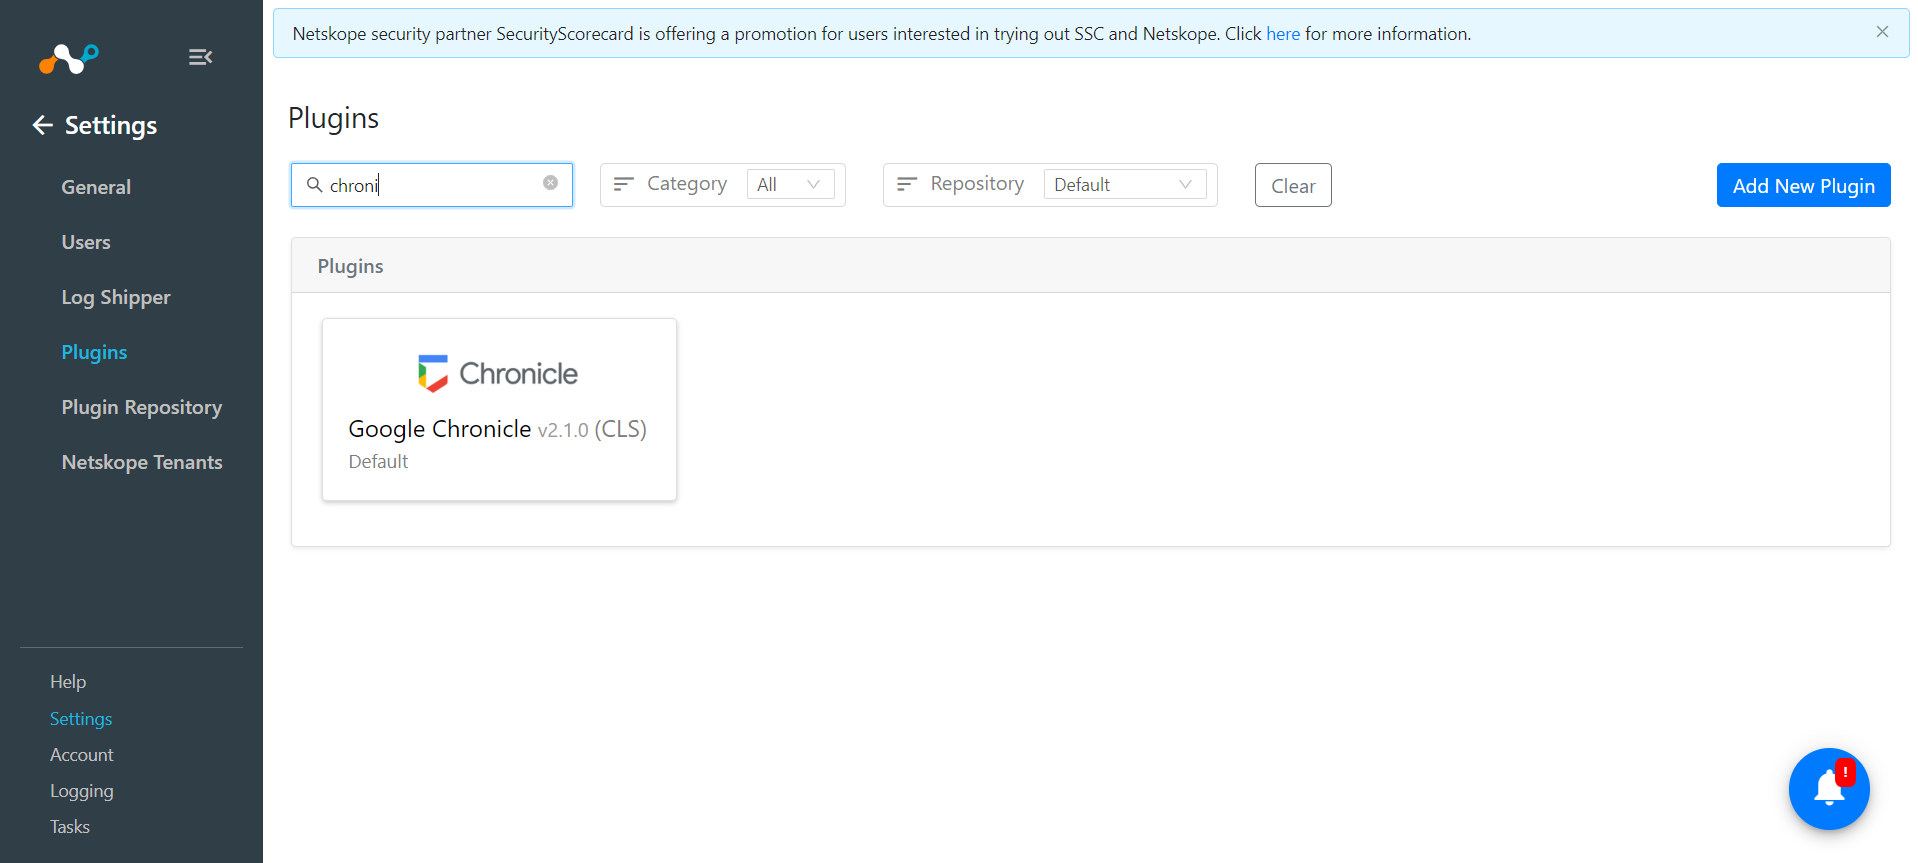
Task: Click the Clear filters button
Action: 1293,185
